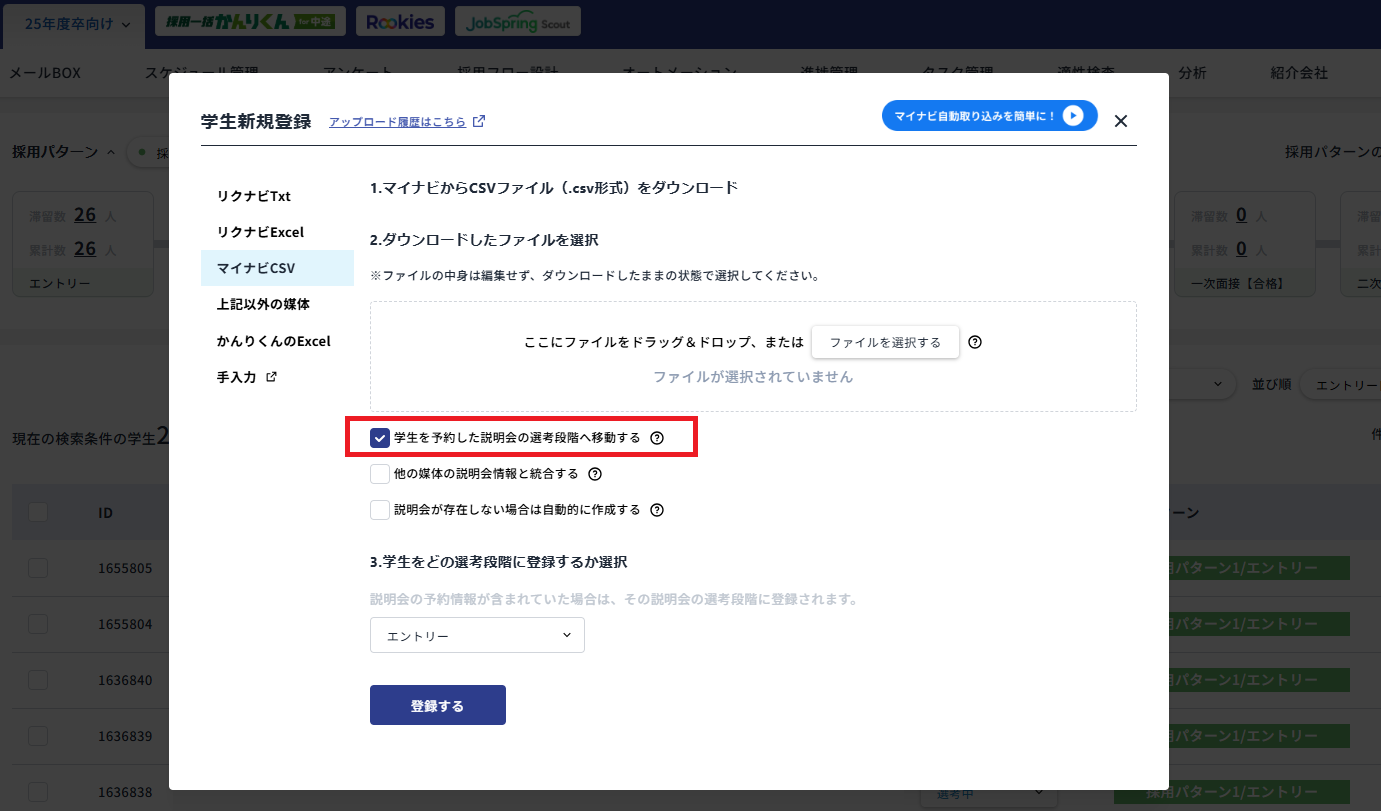Viewport: 1381px width, 811px height.
Task: Check 説明会が存在しない場合は自動的に作成する
Action: 379,509
